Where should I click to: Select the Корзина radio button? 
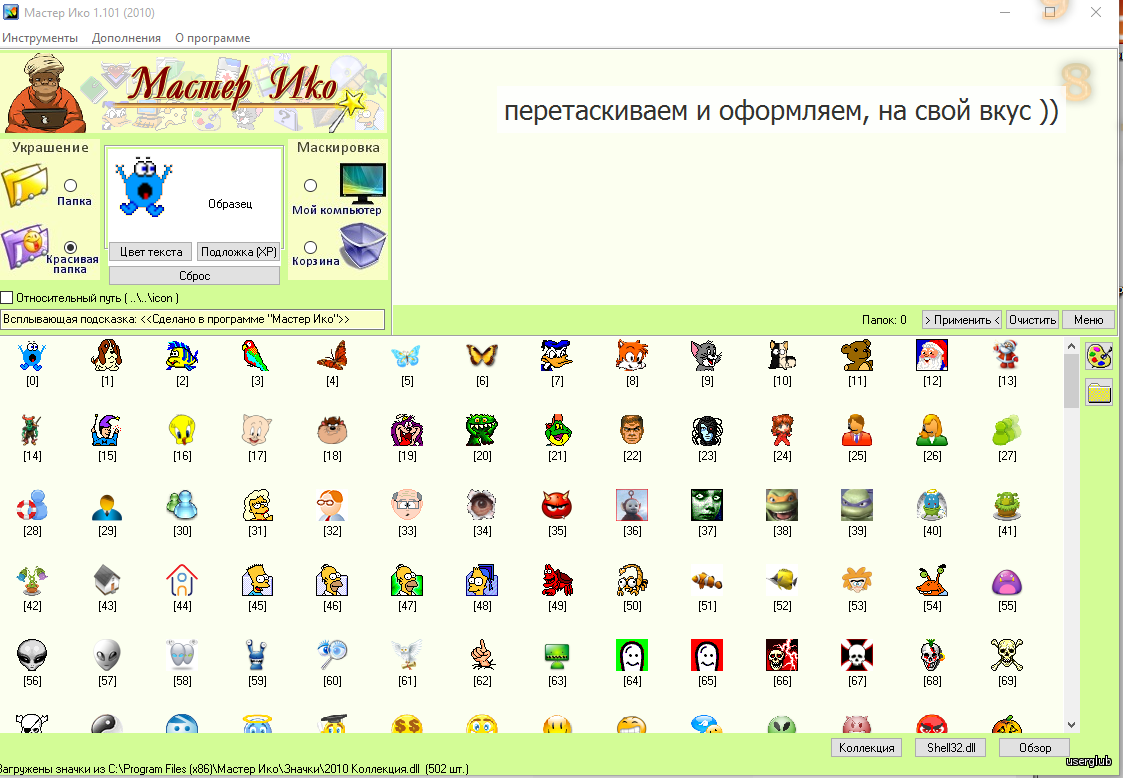(x=310, y=247)
